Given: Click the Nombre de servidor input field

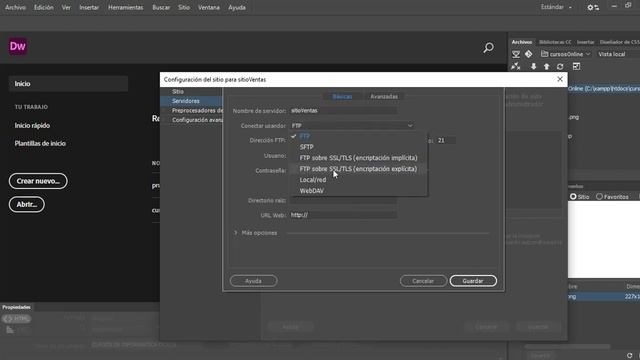Looking at the screenshot, I should click(343, 111).
